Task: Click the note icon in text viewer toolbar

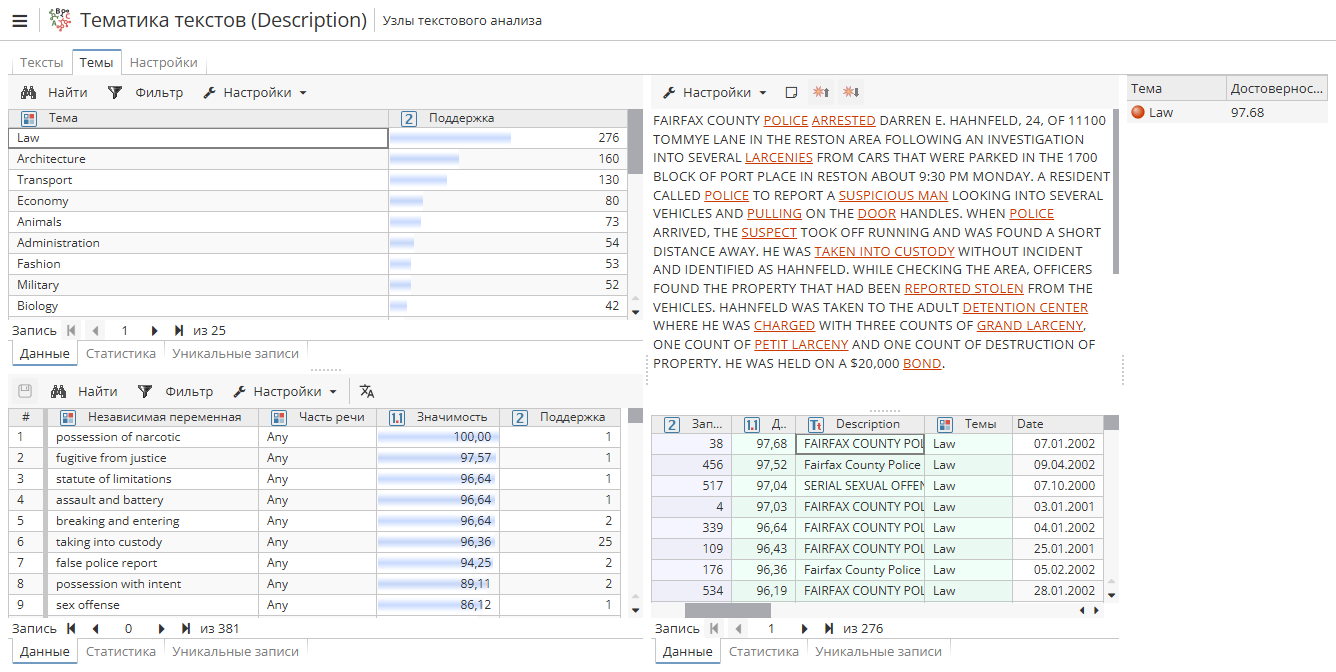Action: point(791,92)
